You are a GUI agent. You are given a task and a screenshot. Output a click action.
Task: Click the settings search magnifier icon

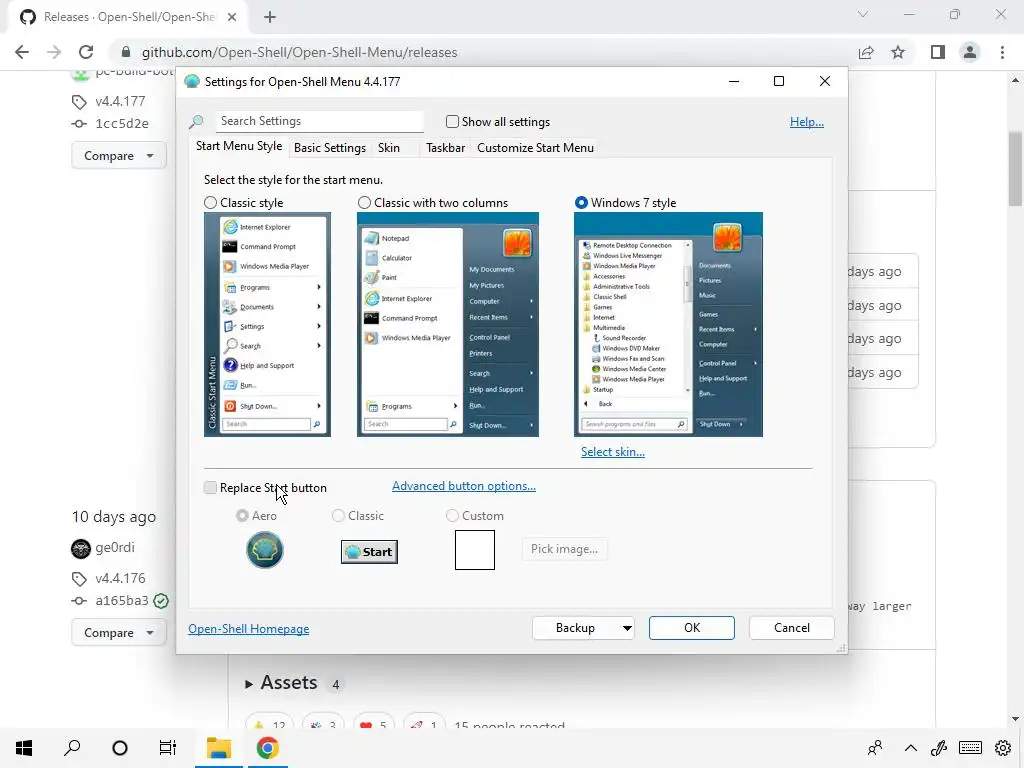pos(196,121)
